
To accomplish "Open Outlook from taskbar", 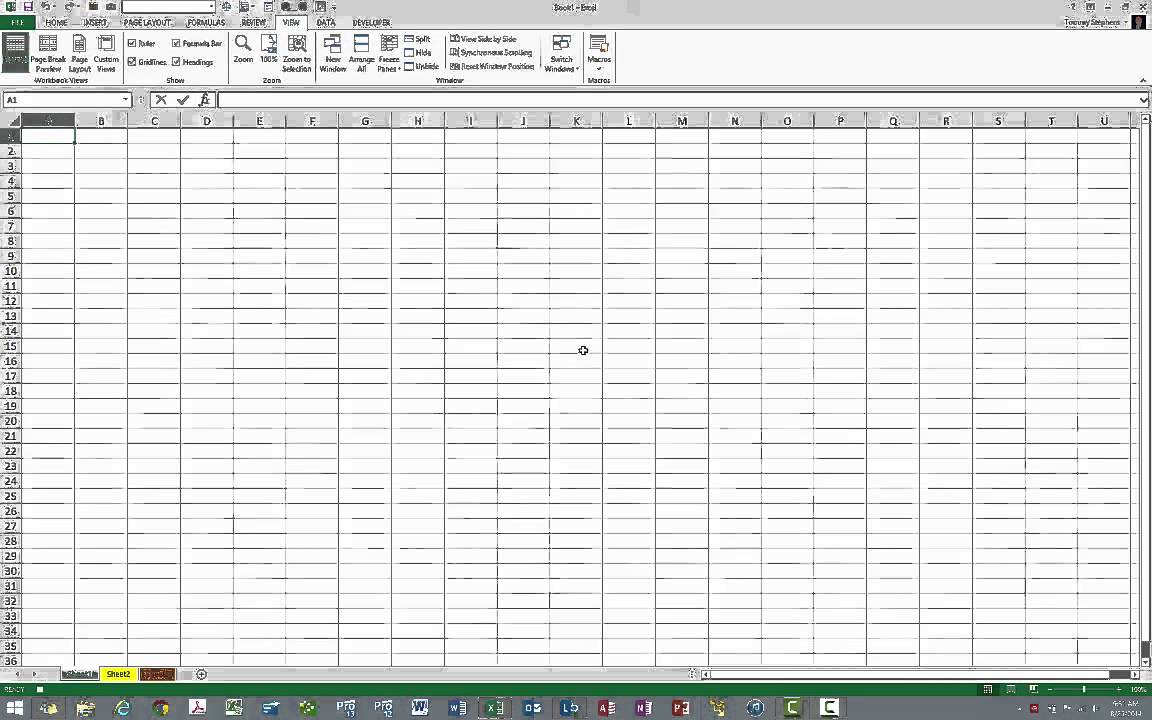I will tap(532, 708).
